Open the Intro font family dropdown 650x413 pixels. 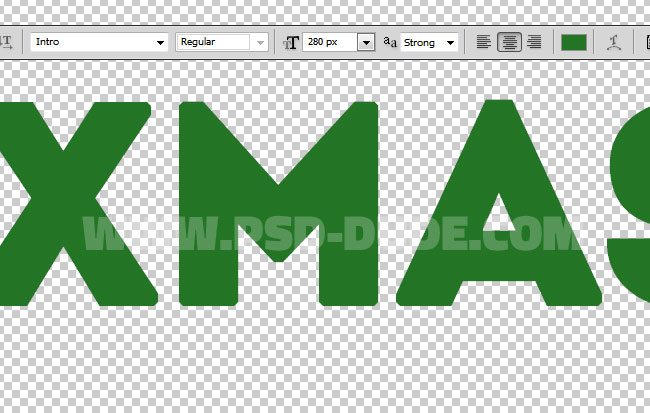(x=160, y=42)
